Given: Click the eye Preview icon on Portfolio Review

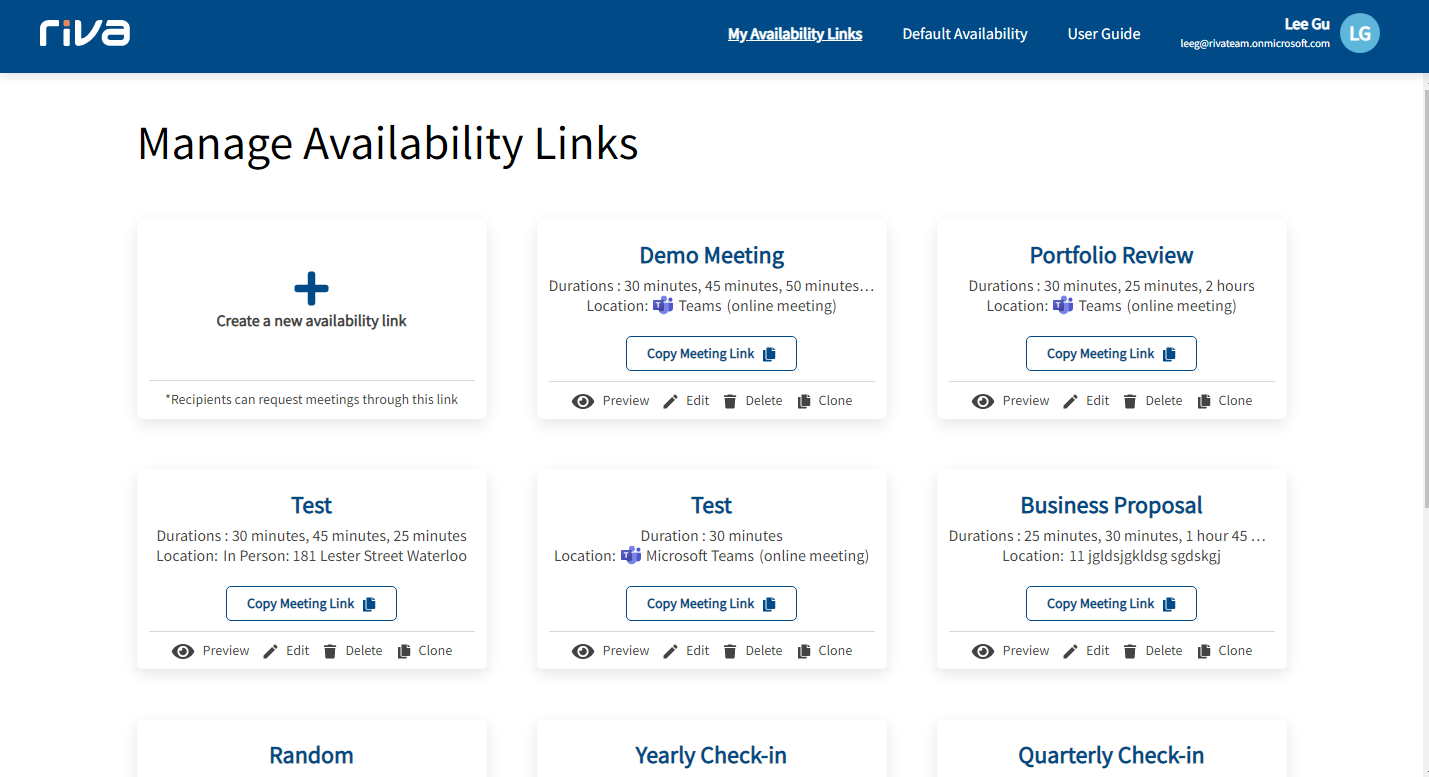Looking at the screenshot, I should coord(983,401).
